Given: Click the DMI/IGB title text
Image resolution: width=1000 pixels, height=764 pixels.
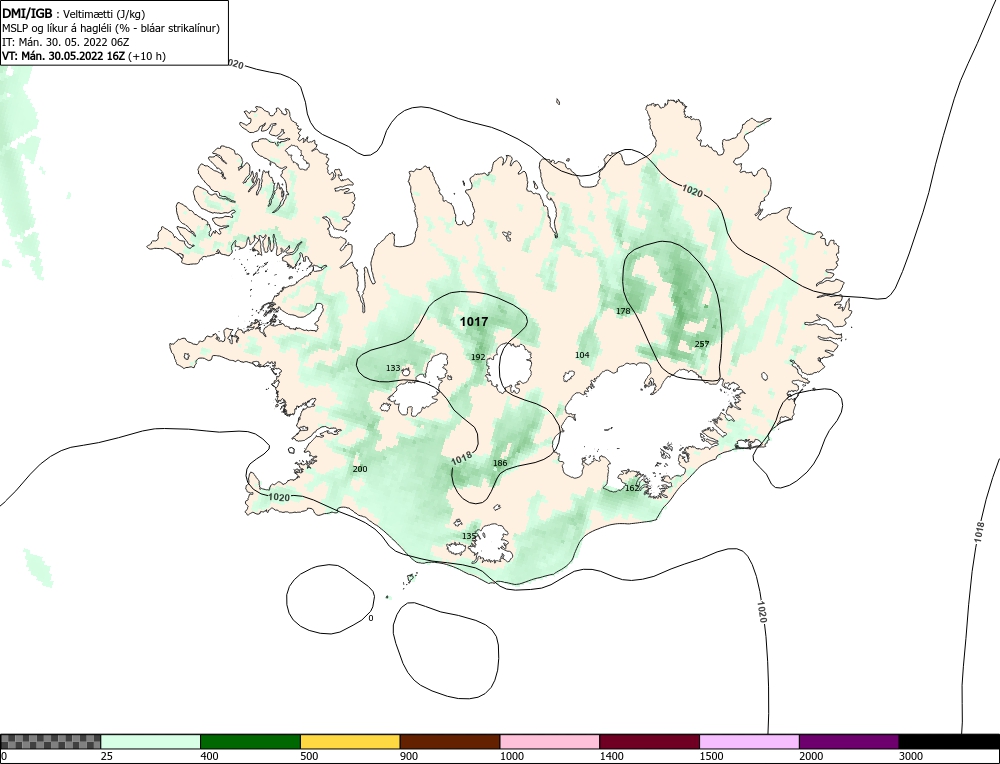Looking at the screenshot, I should coord(27,13).
